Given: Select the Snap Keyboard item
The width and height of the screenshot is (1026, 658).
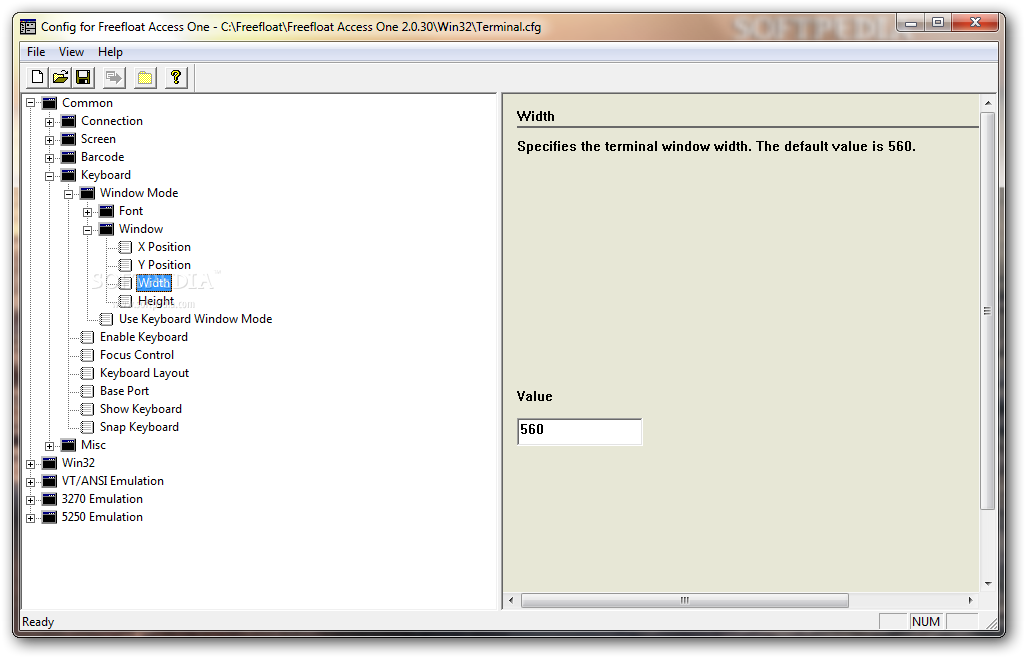Looking at the screenshot, I should click(x=139, y=427).
